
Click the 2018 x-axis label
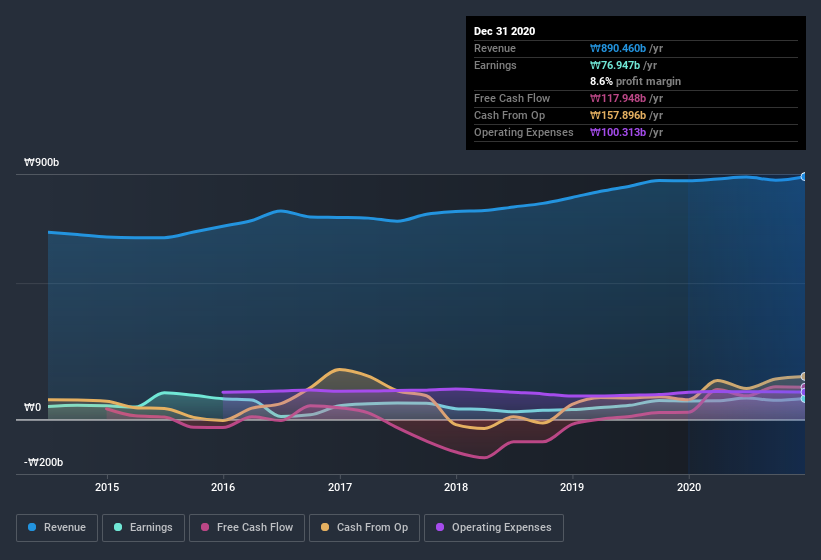[x=456, y=487]
